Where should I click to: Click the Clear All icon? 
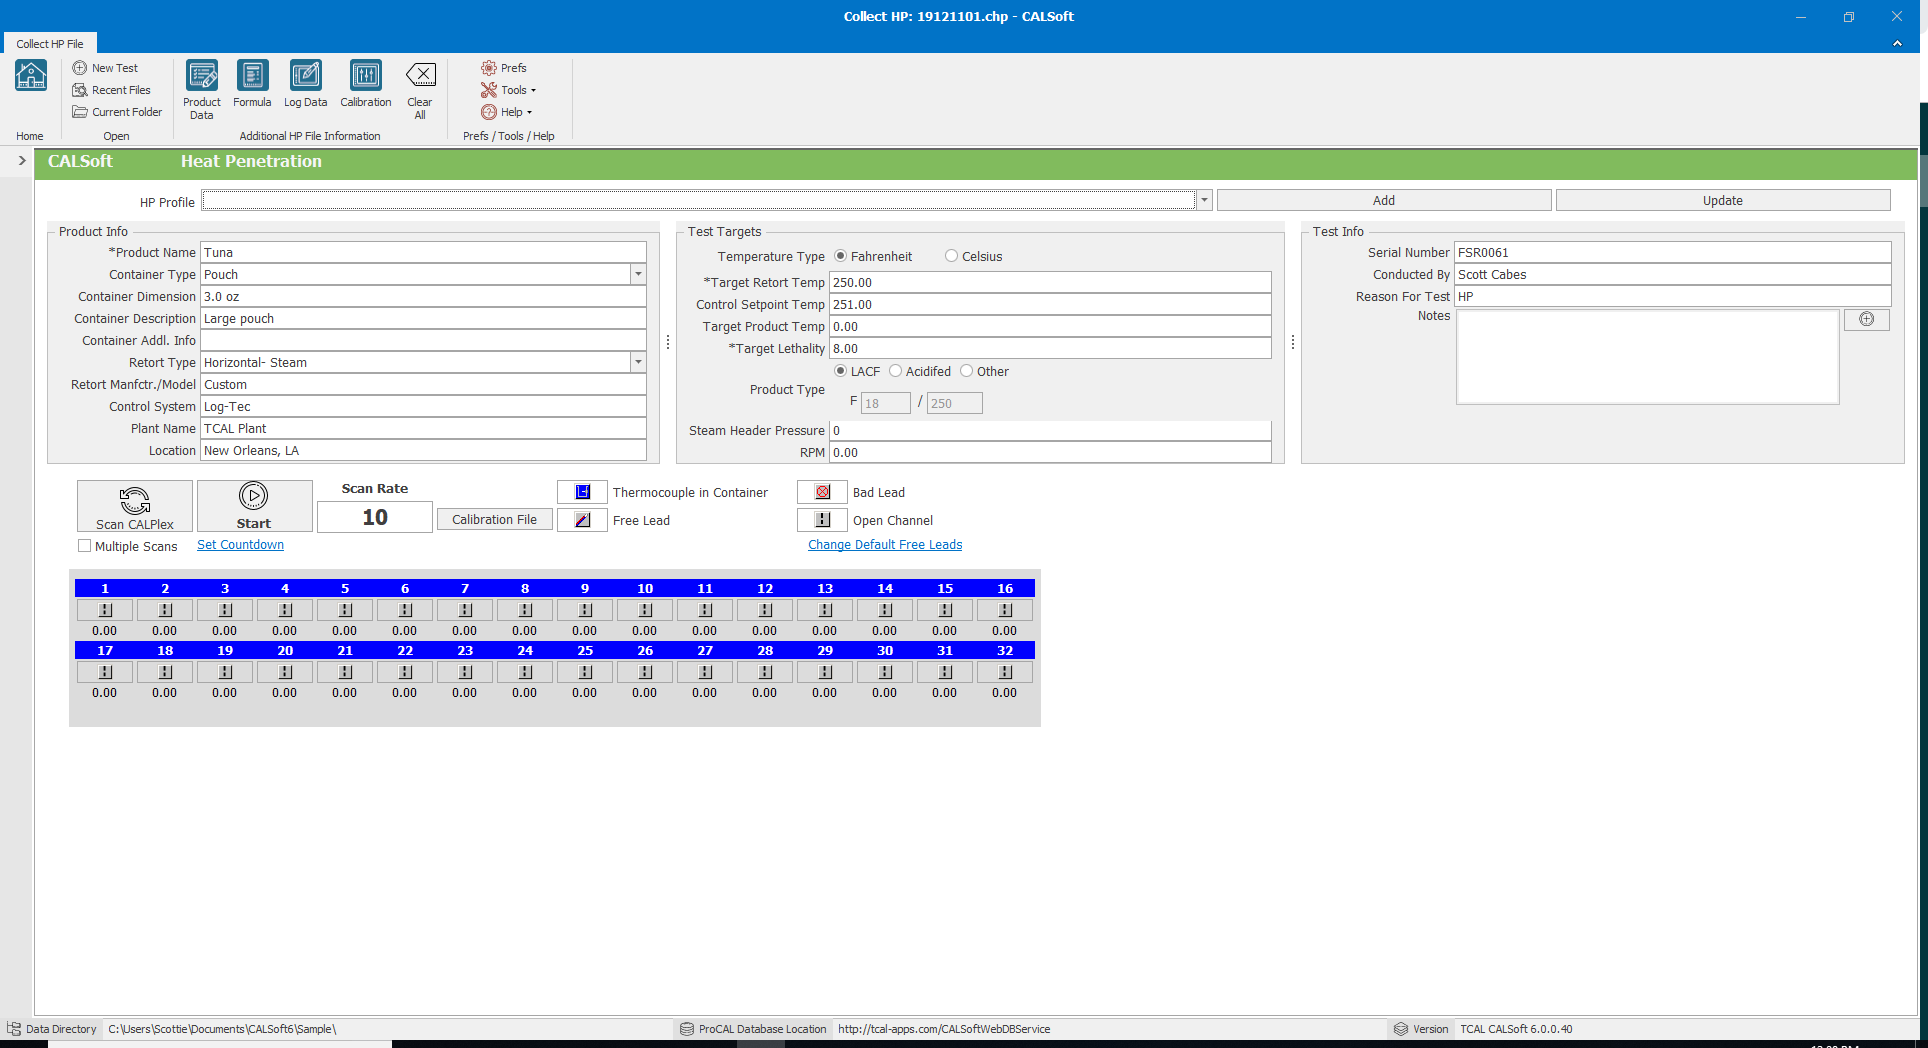(420, 75)
